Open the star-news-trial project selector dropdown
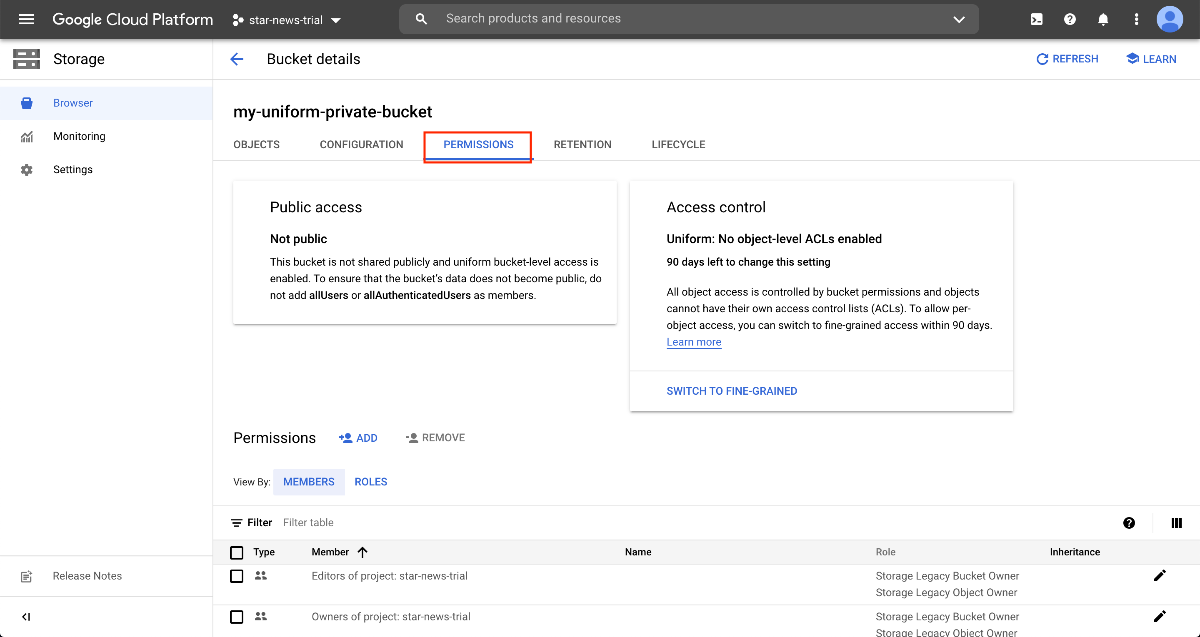Viewport: 1200px width, 637px height. (x=287, y=20)
